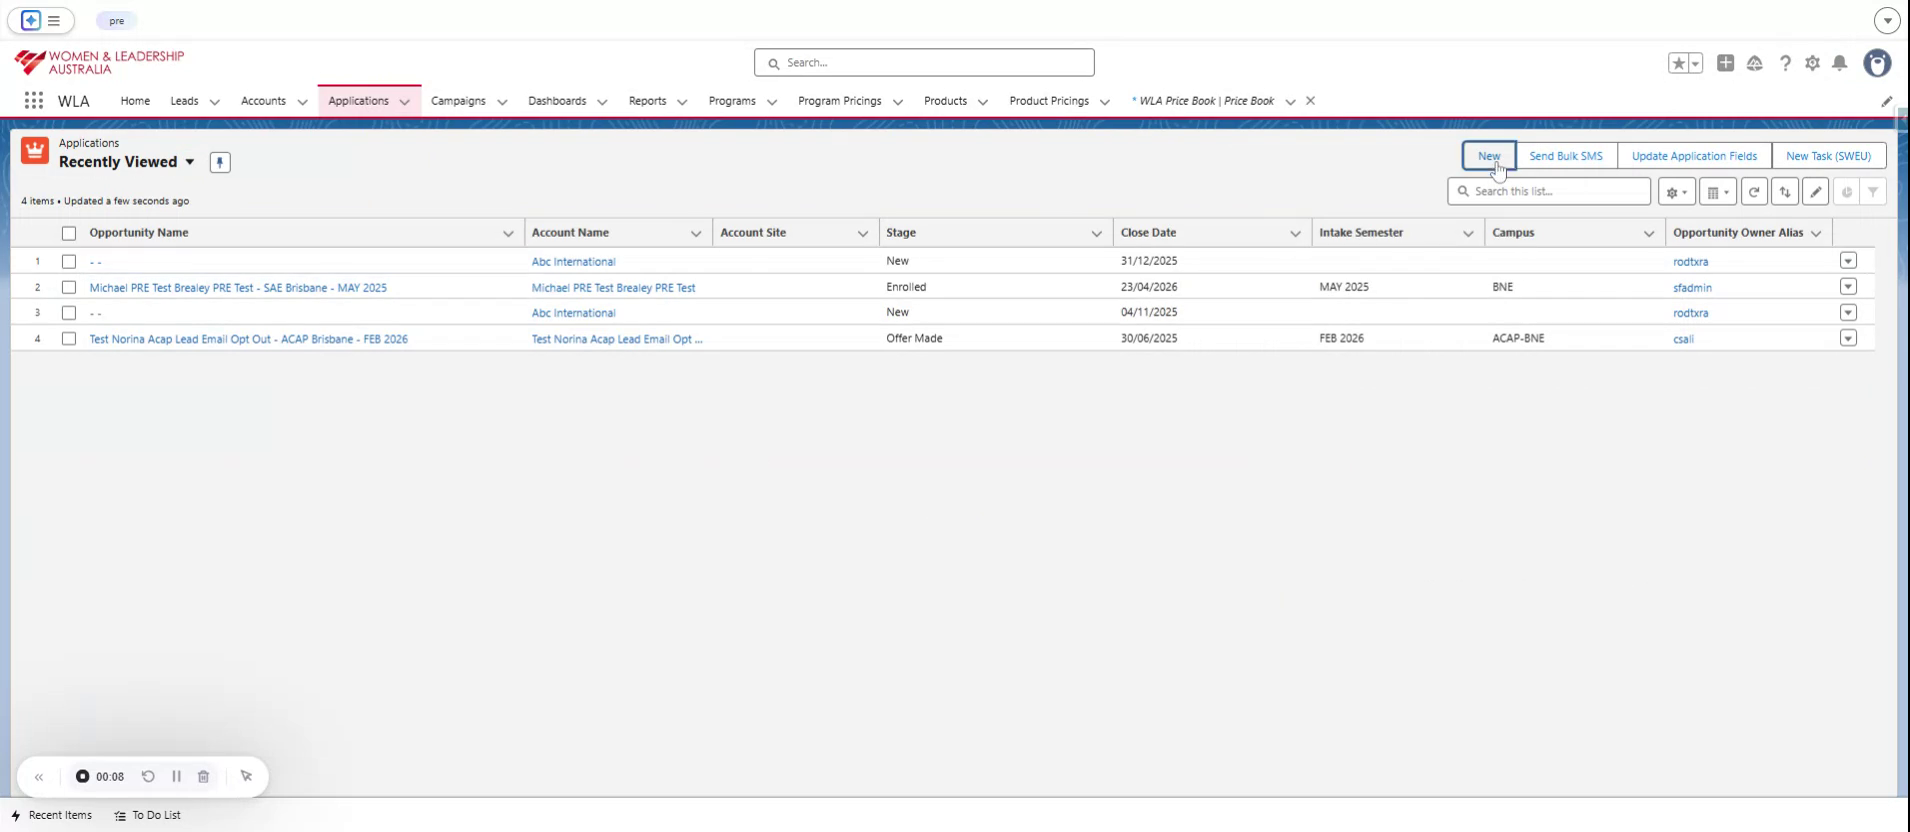Toggle the select-all rows checkbox
This screenshot has height=832, width=1910.
[x=69, y=233]
